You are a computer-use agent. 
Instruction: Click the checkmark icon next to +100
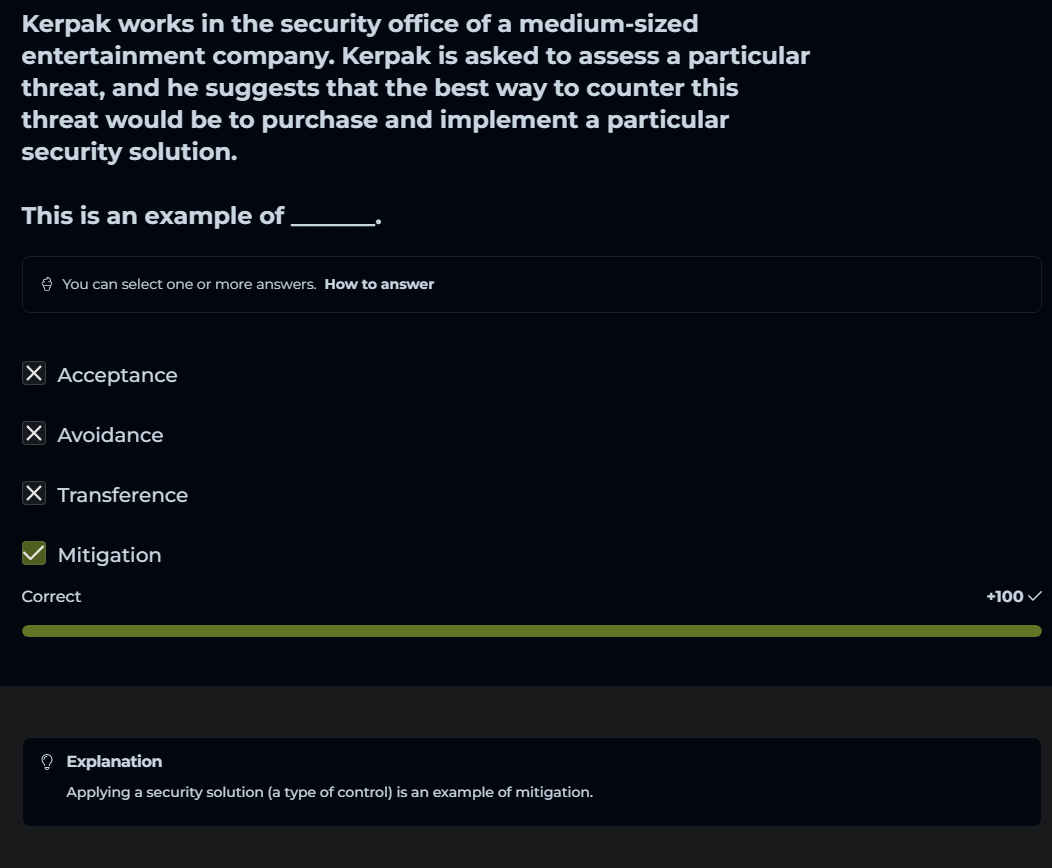1035,597
